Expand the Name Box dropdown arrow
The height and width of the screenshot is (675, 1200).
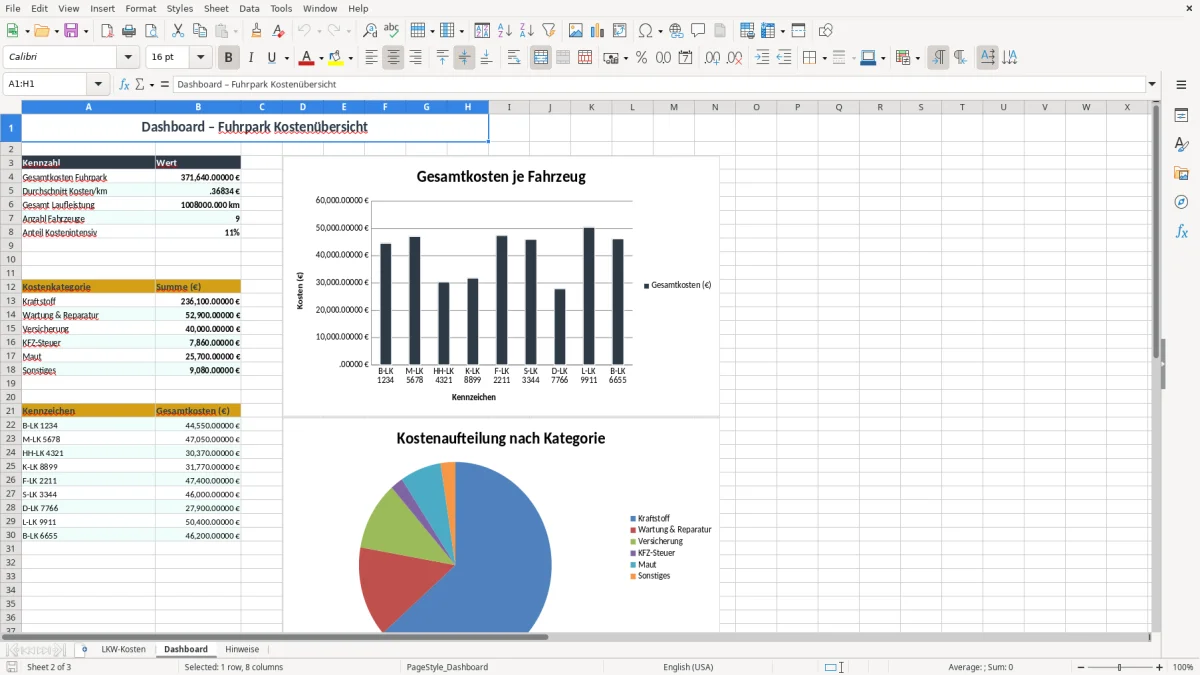coord(98,84)
